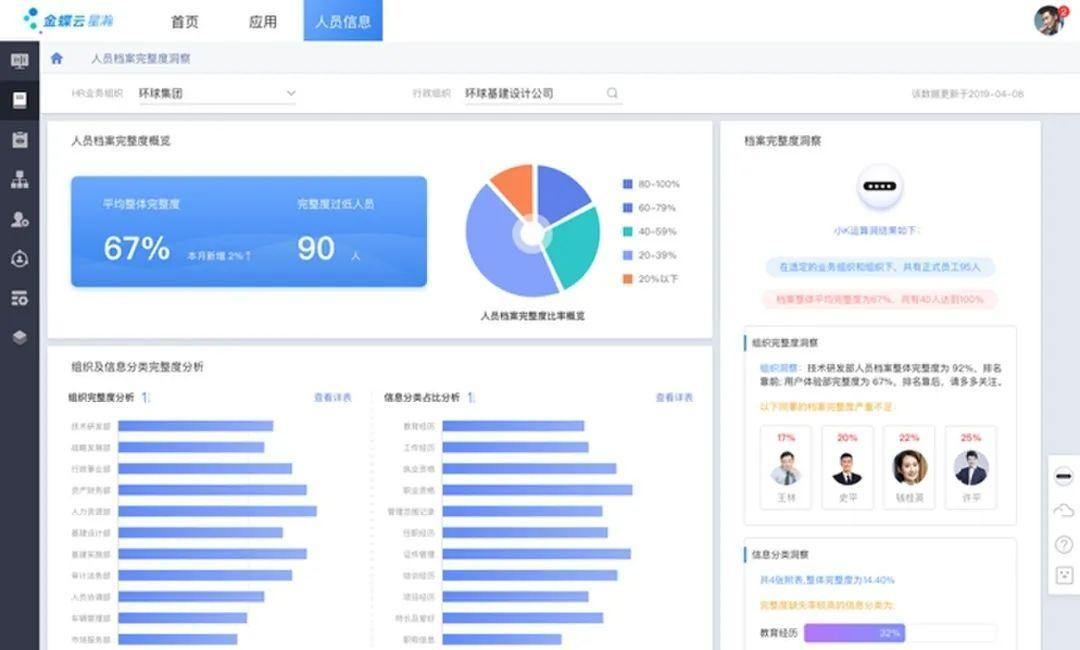The image size is (1080, 650).
Task: Open employee card showing 22%
Action: point(909,468)
